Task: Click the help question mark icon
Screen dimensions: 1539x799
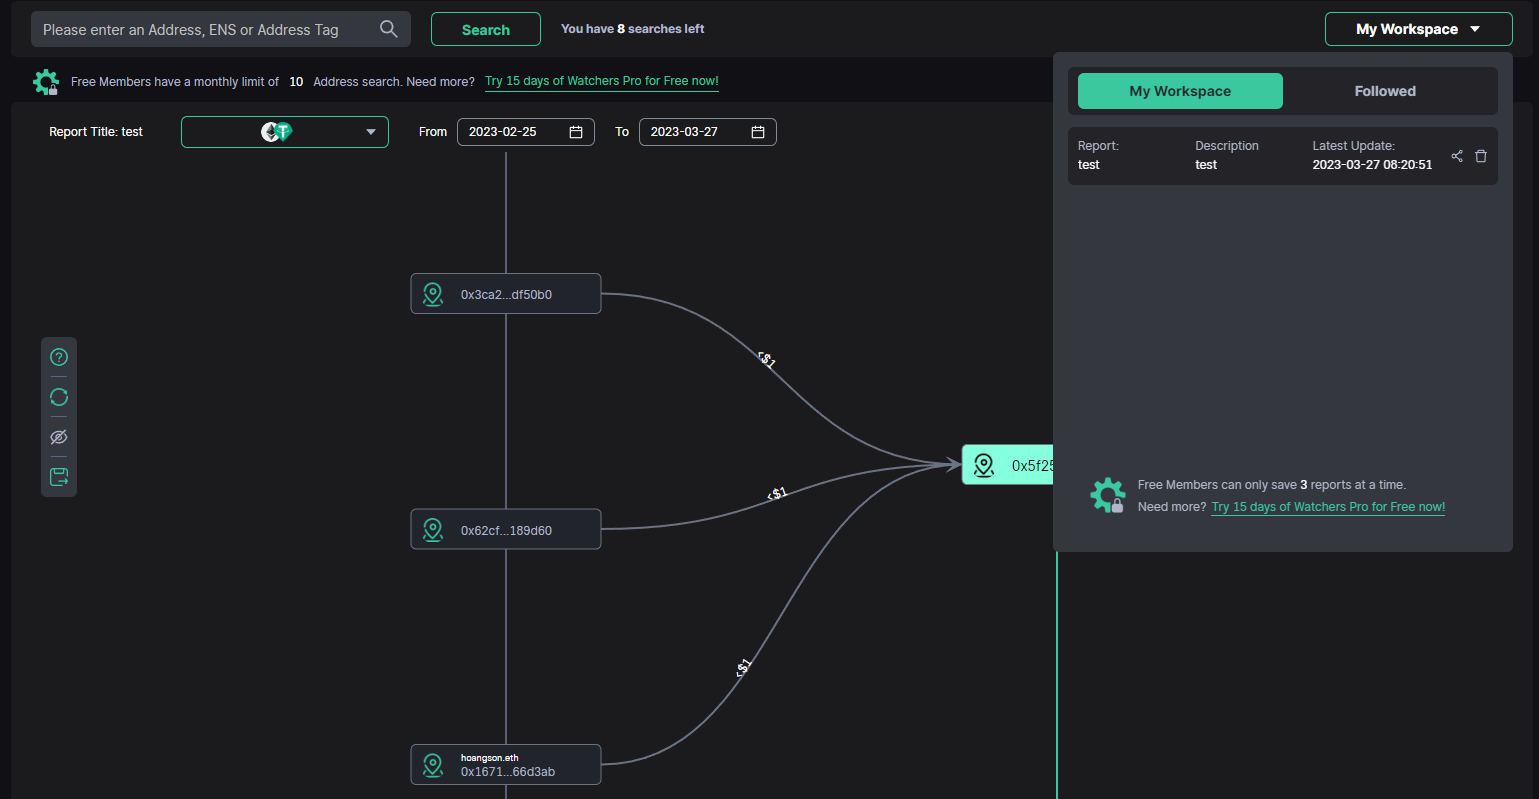Action: [x=59, y=357]
